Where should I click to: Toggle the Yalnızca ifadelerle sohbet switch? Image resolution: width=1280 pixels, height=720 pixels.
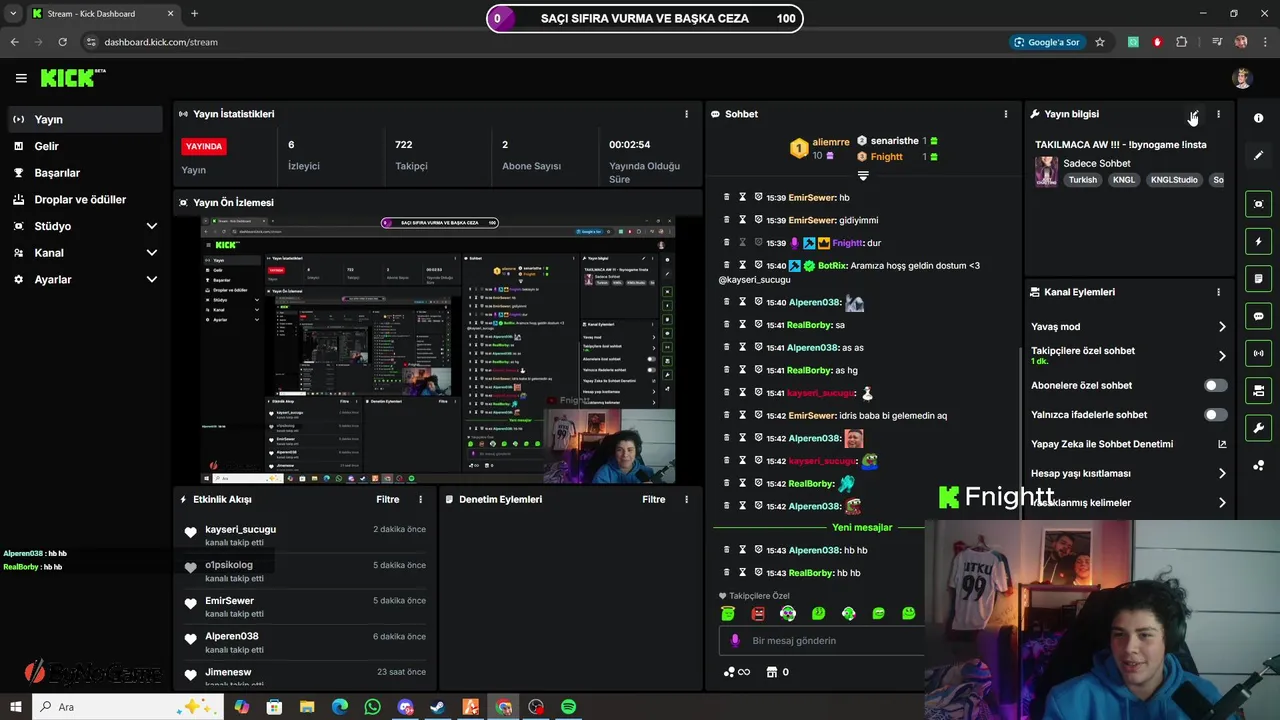(1215, 414)
